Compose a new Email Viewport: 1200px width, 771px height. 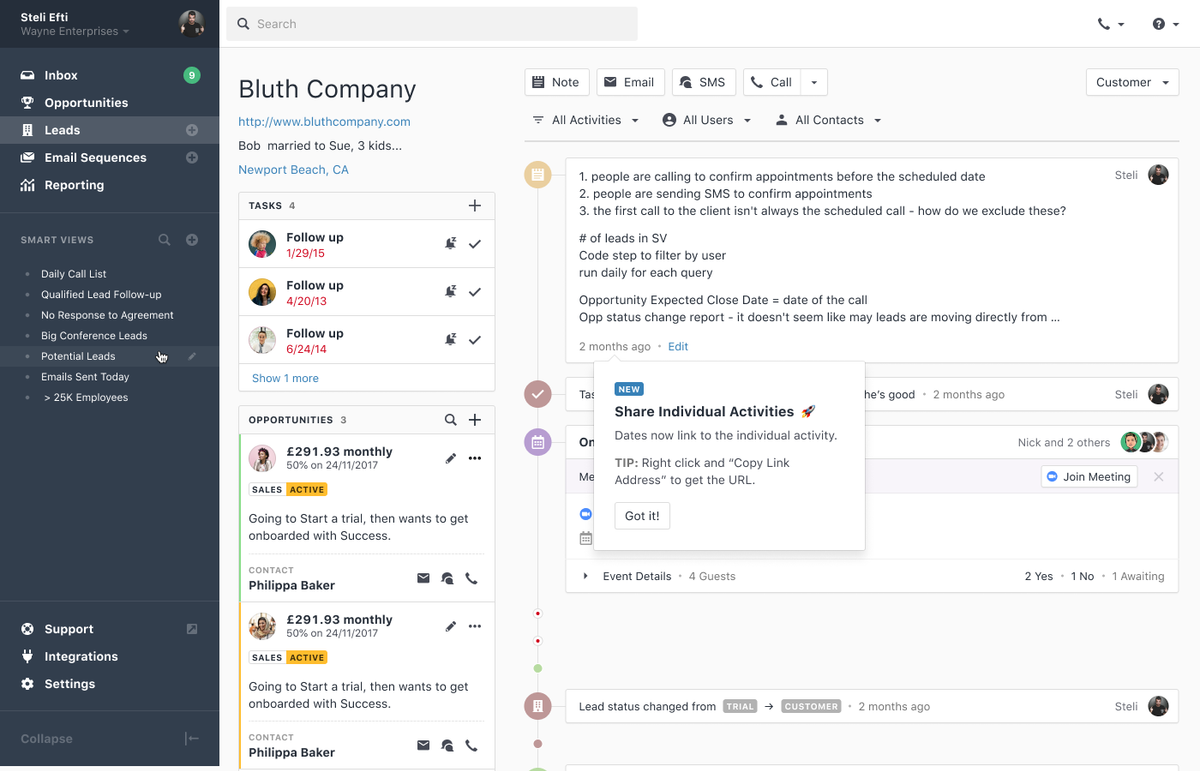click(x=630, y=82)
